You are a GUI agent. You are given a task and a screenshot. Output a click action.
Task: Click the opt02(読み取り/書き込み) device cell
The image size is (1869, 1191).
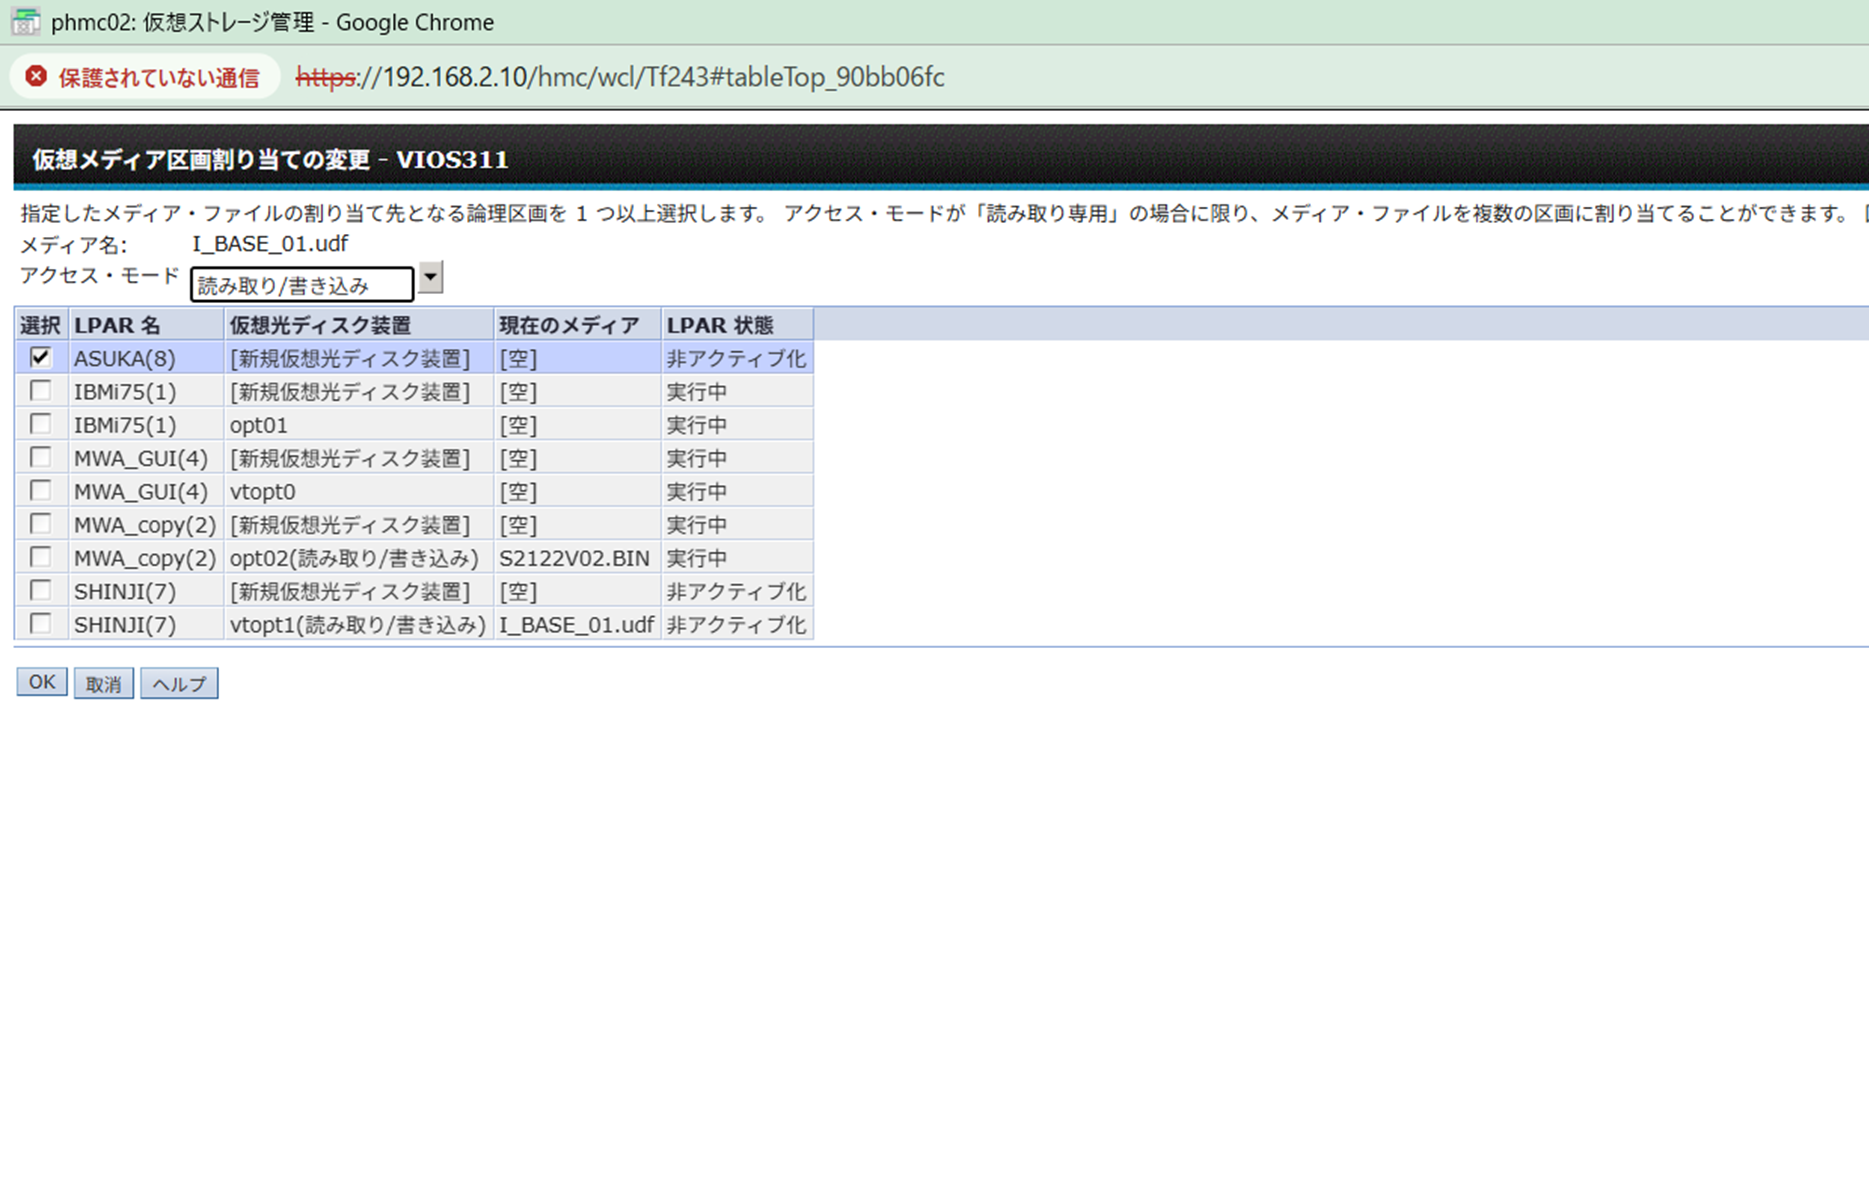click(359, 558)
